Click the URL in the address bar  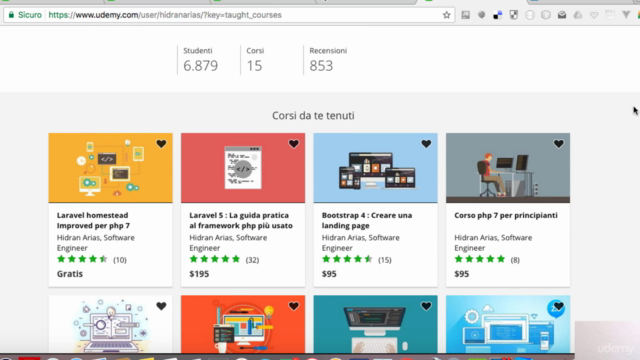pos(165,15)
